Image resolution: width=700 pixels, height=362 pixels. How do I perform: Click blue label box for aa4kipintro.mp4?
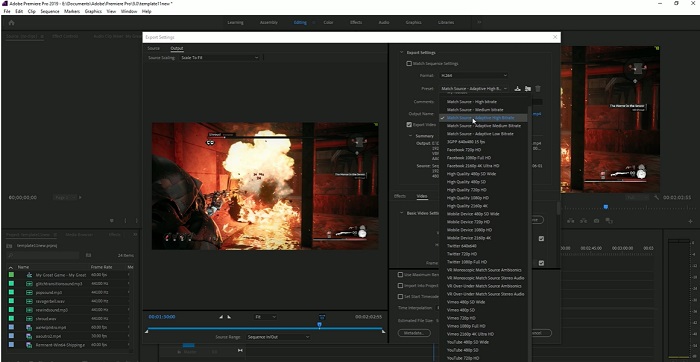[x=11, y=328]
